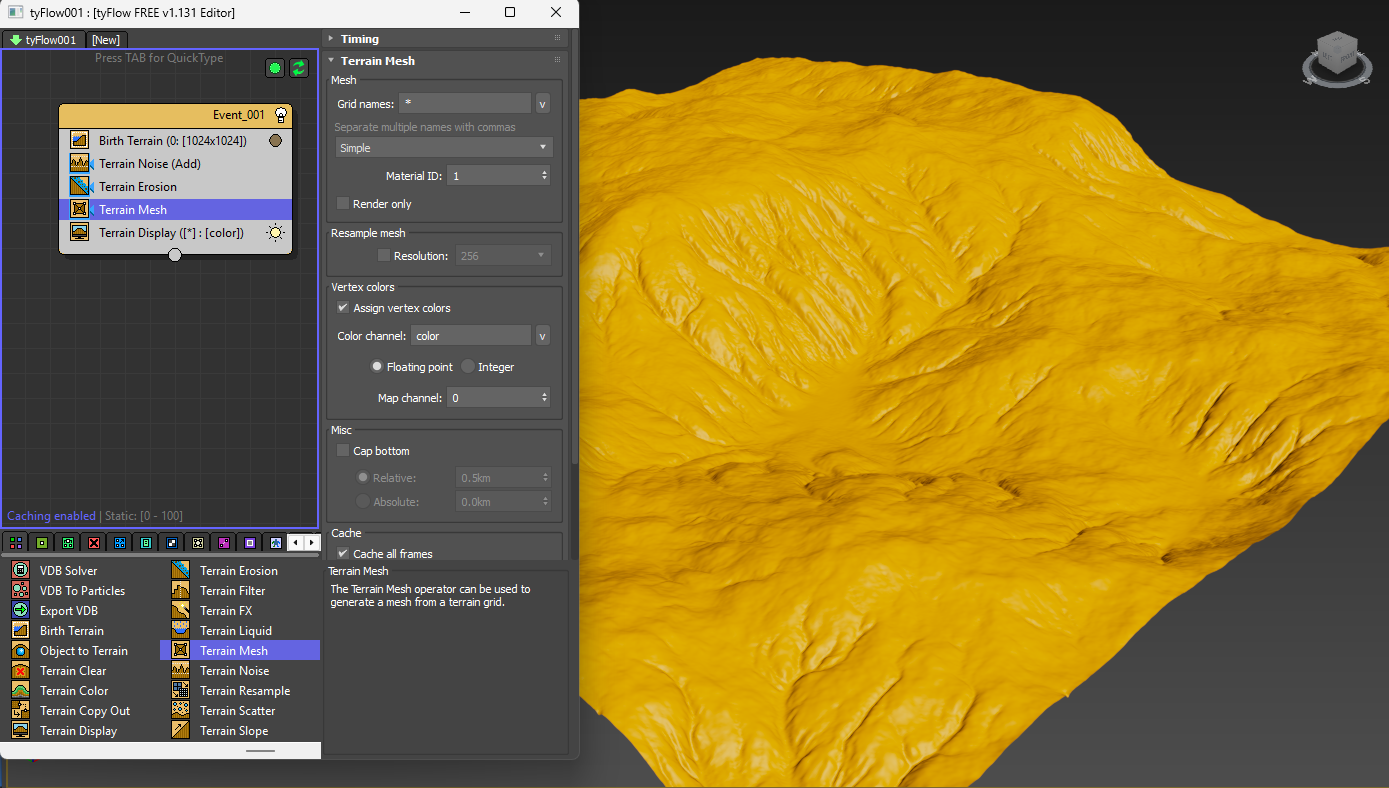Screen dimensions: 1389x788
Task: Select the Integer radio button
Action: [x=468, y=367]
